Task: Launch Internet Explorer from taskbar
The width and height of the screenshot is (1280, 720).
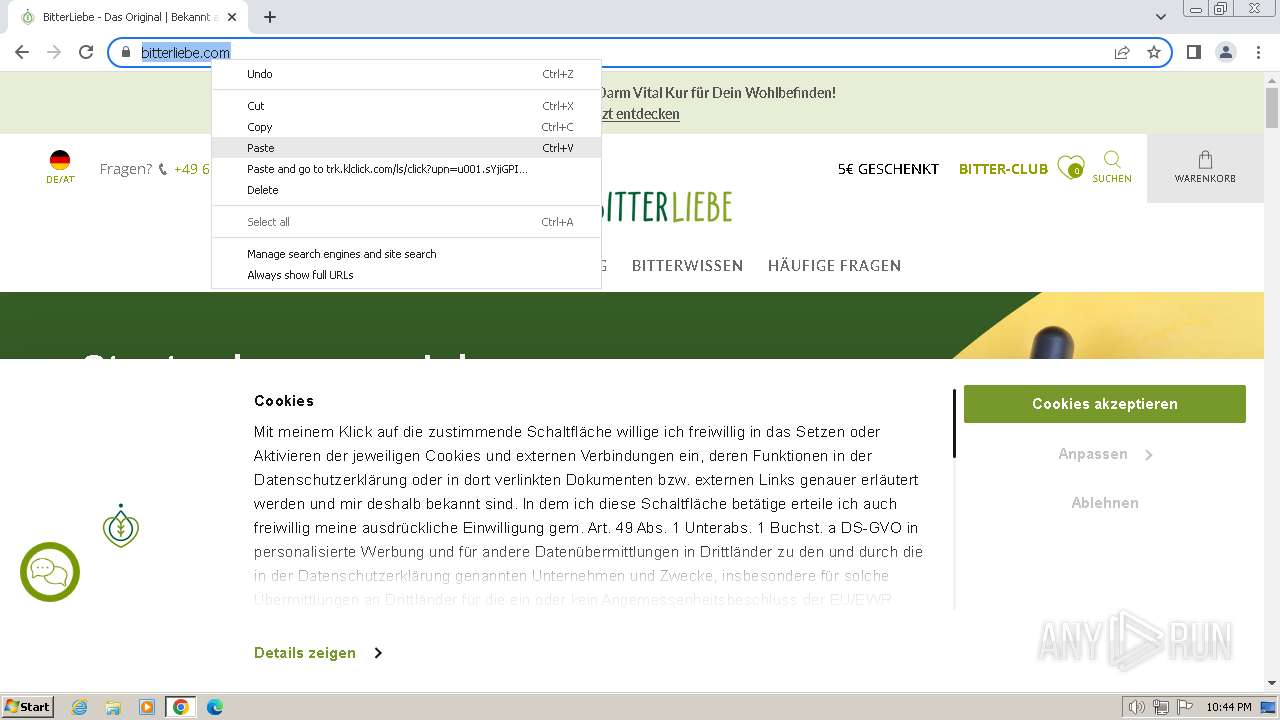Action: (x=80, y=707)
